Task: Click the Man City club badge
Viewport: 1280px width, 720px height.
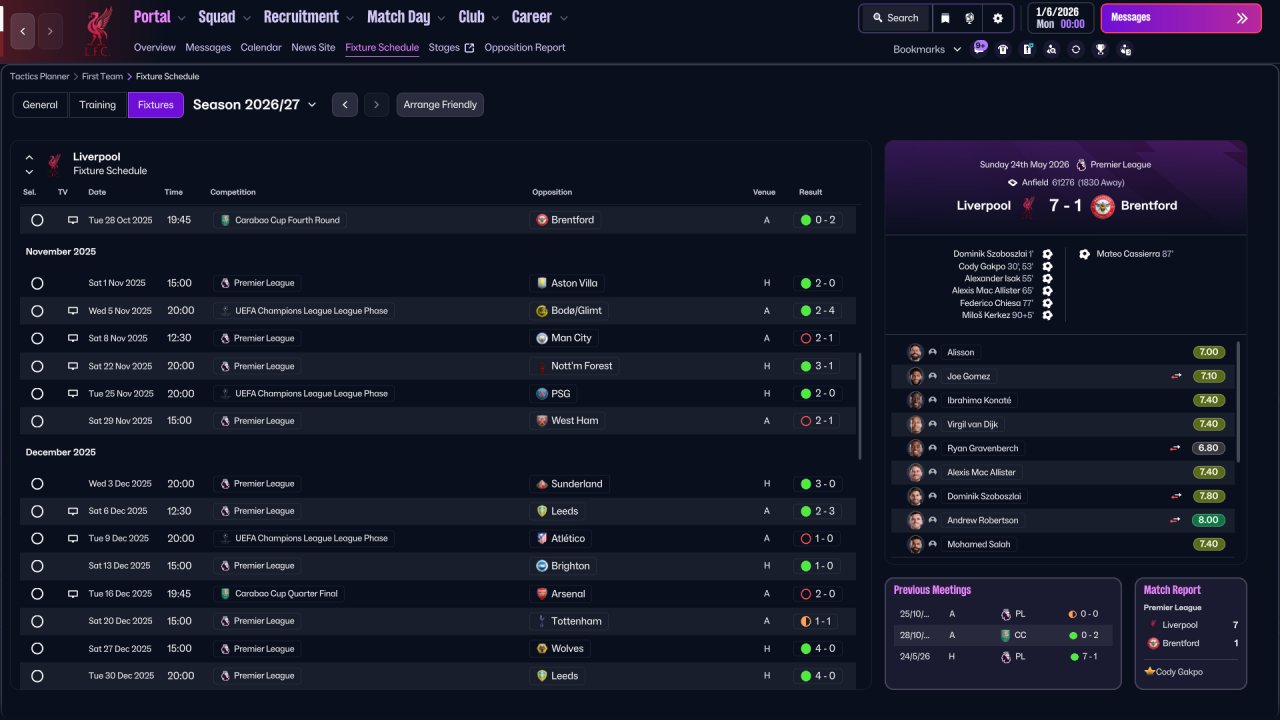Action: (x=541, y=338)
